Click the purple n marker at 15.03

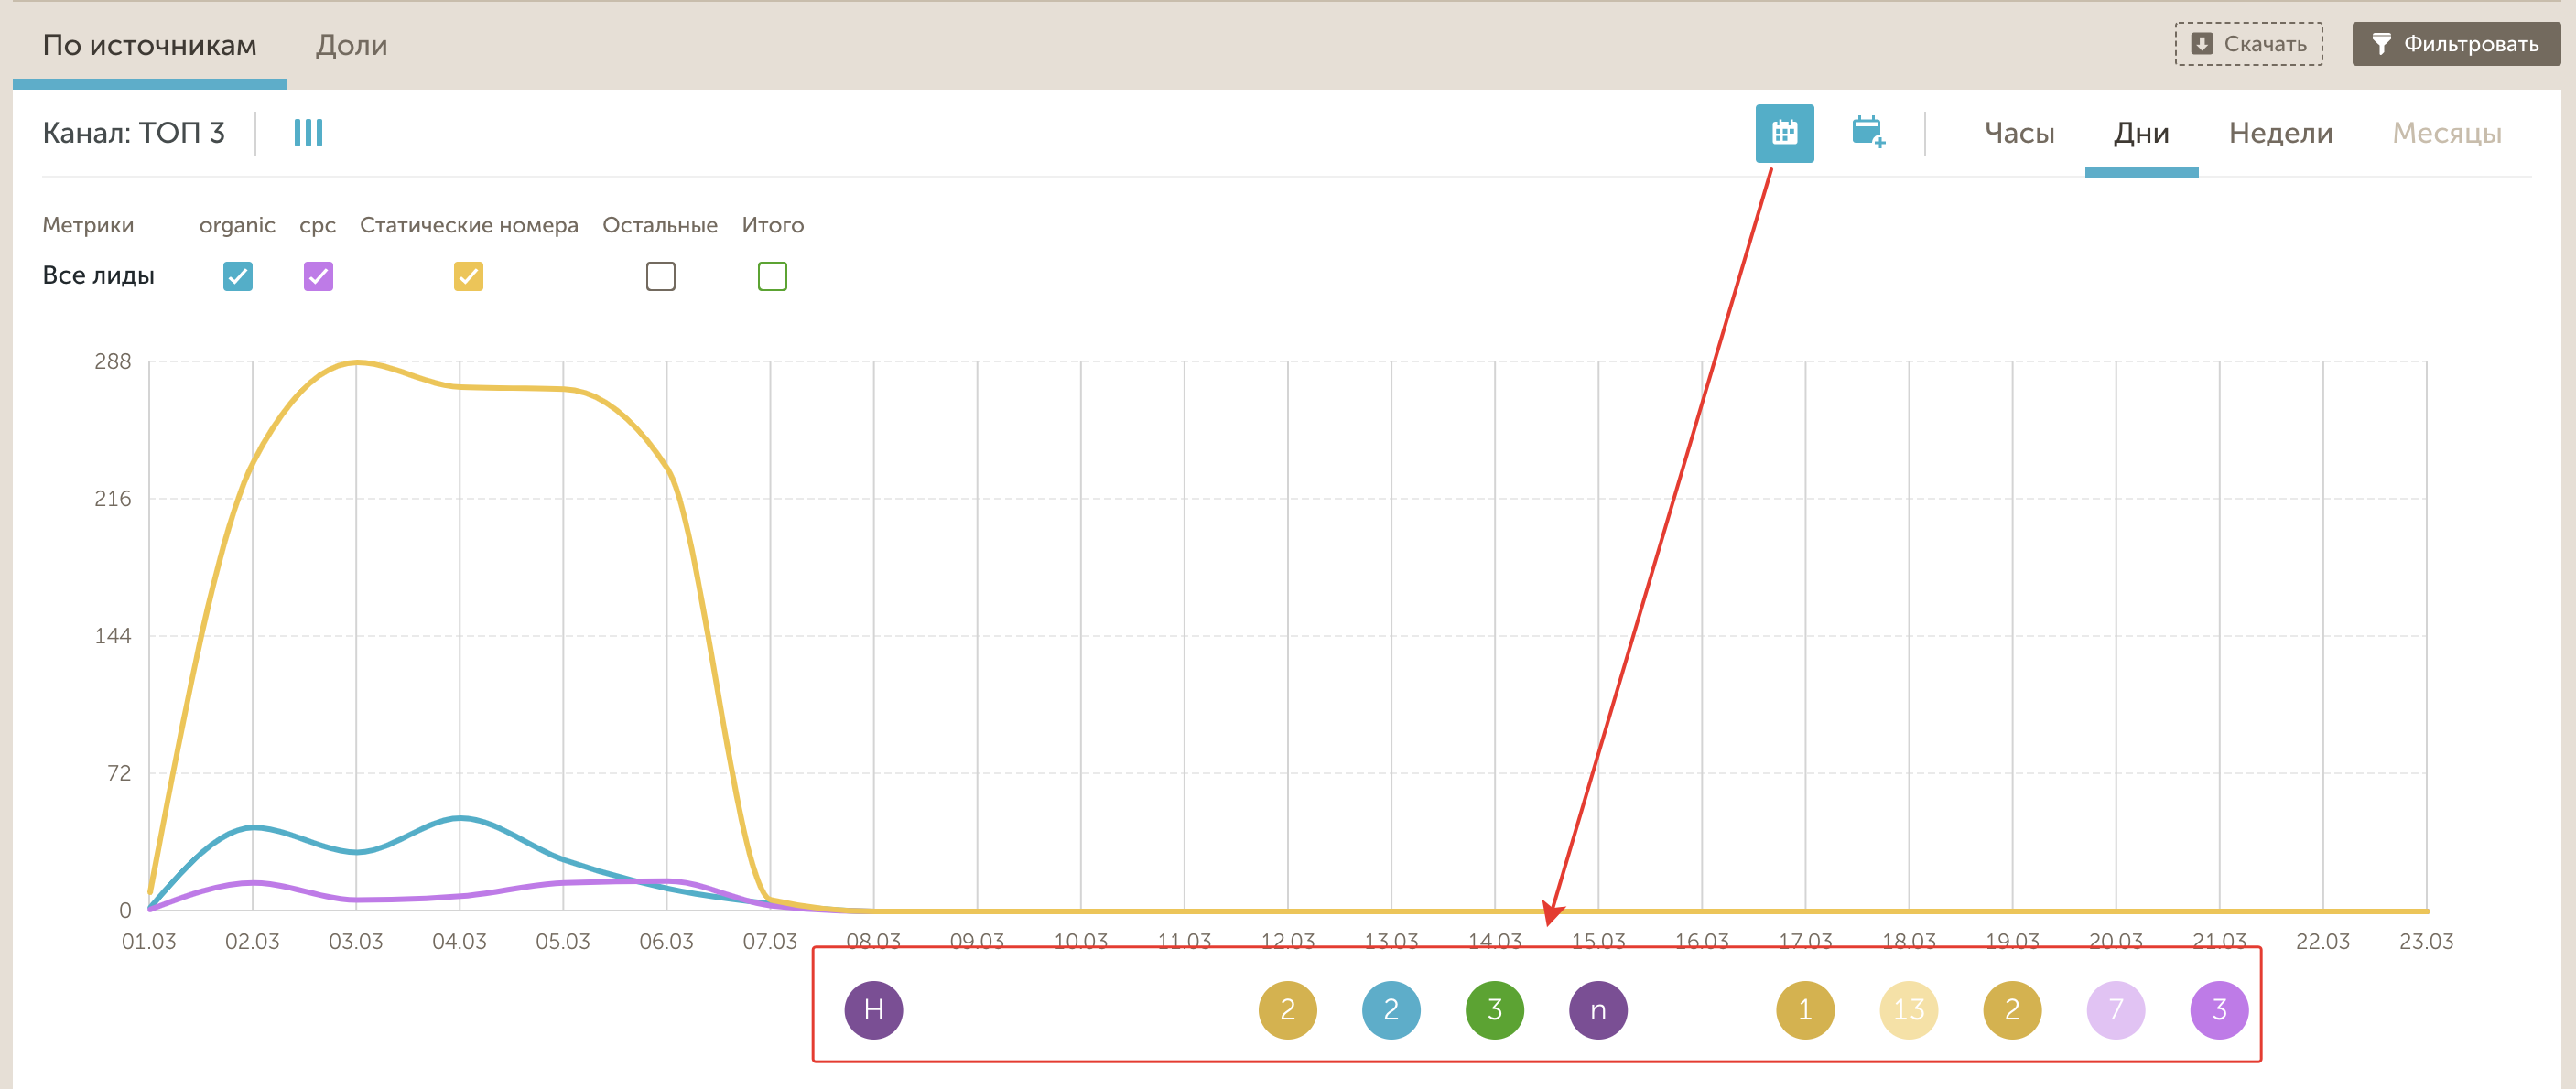pyautogui.click(x=1598, y=1010)
